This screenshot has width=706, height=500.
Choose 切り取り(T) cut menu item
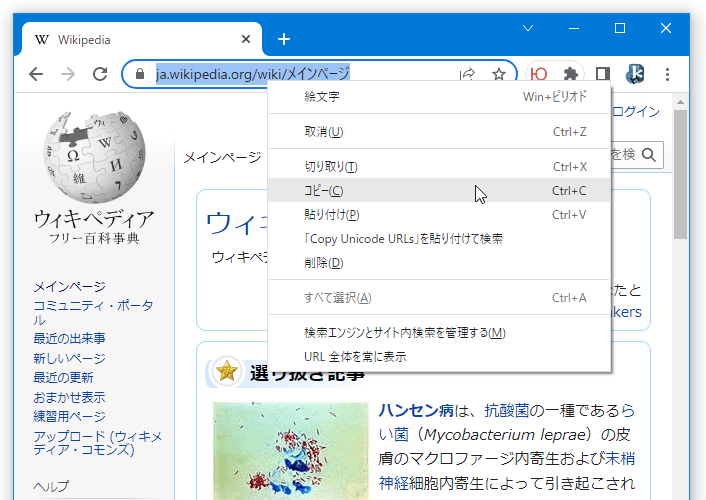tap(439, 167)
